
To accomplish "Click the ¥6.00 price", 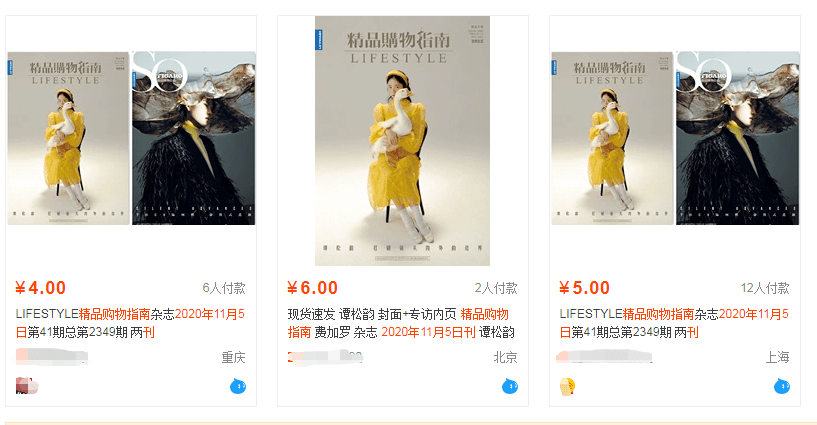I will [313, 288].
